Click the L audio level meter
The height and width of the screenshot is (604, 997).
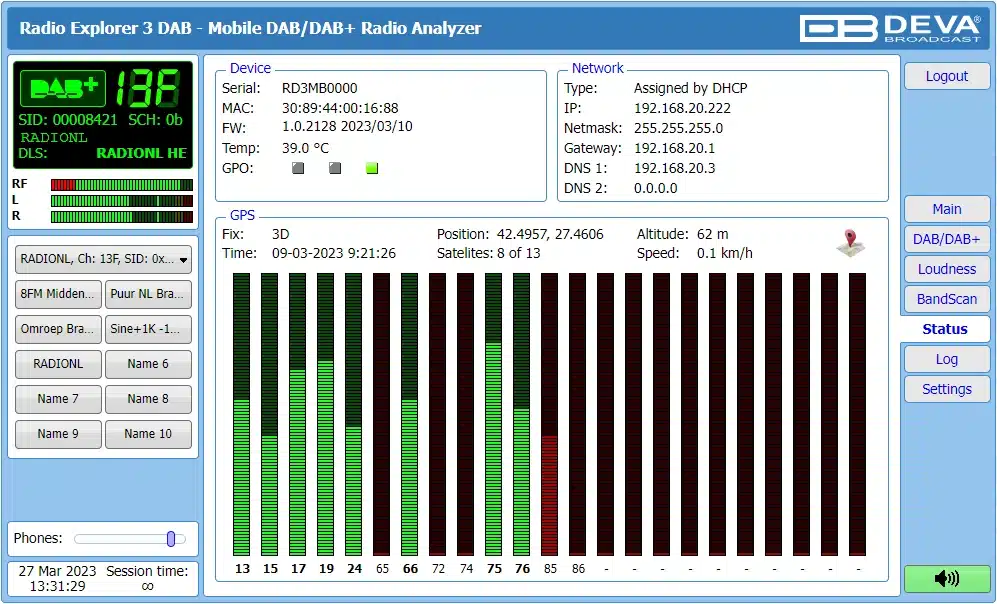coord(121,201)
